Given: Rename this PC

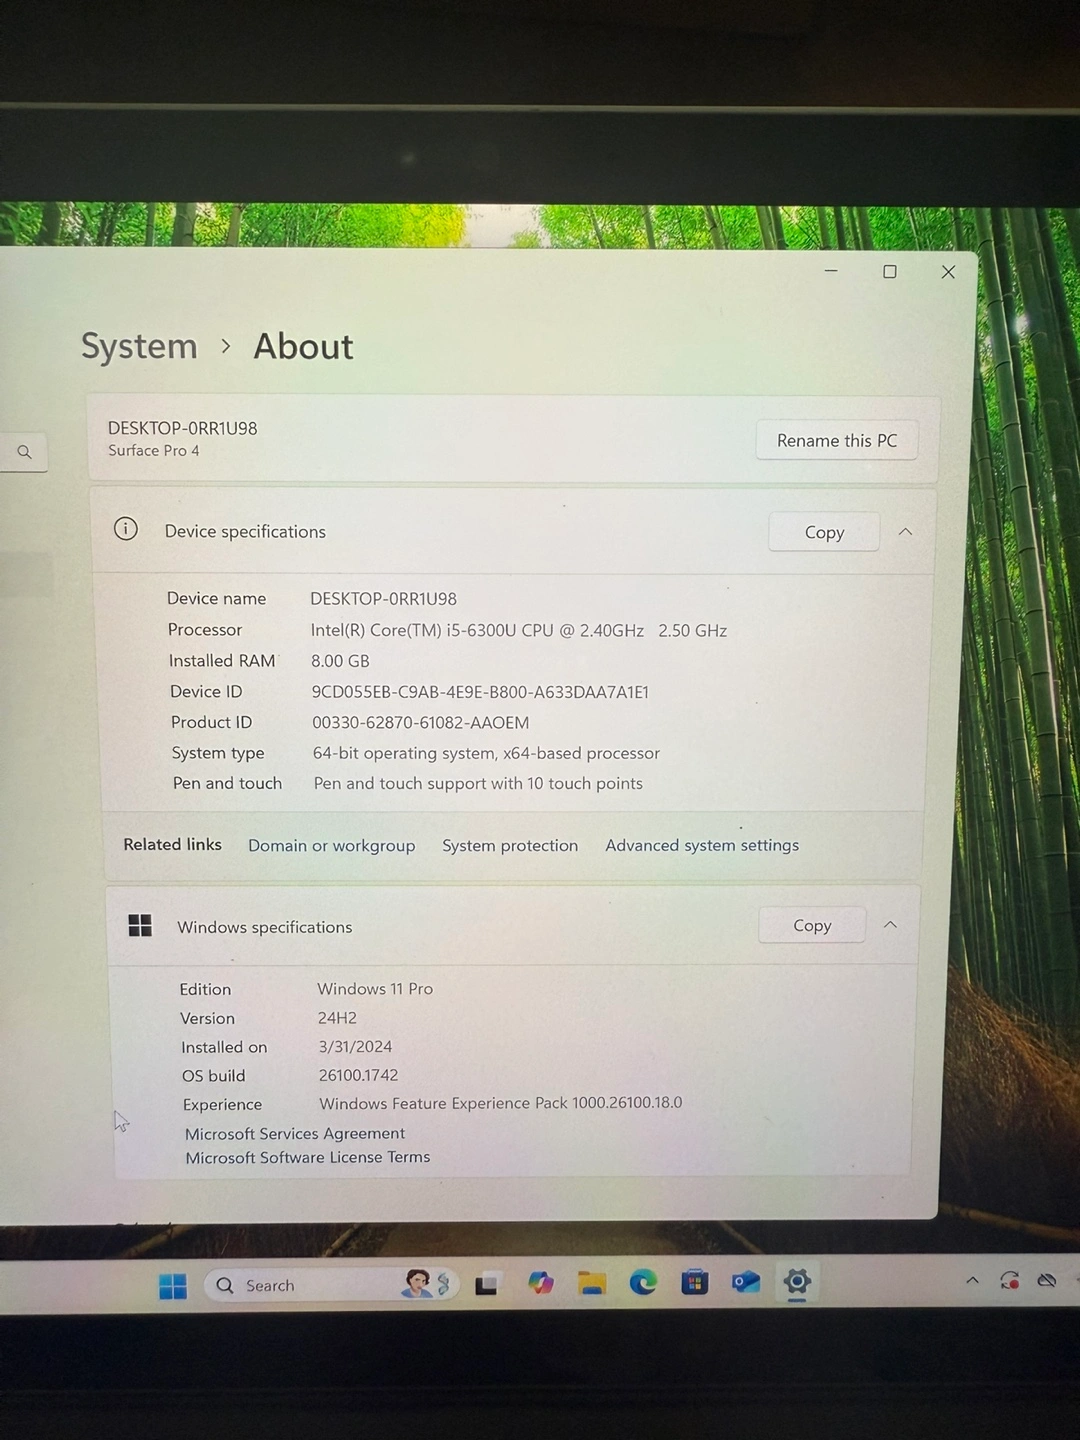Looking at the screenshot, I should [x=837, y=441].
